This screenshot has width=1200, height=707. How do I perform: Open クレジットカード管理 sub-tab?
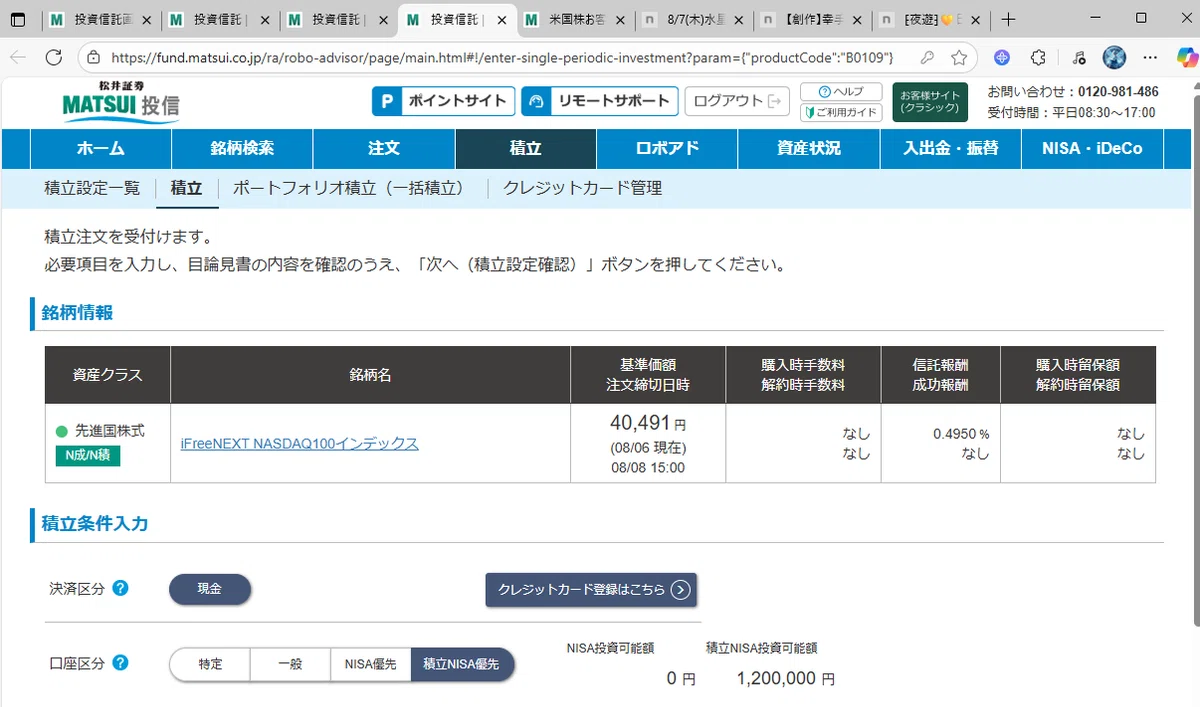(582, 188)
